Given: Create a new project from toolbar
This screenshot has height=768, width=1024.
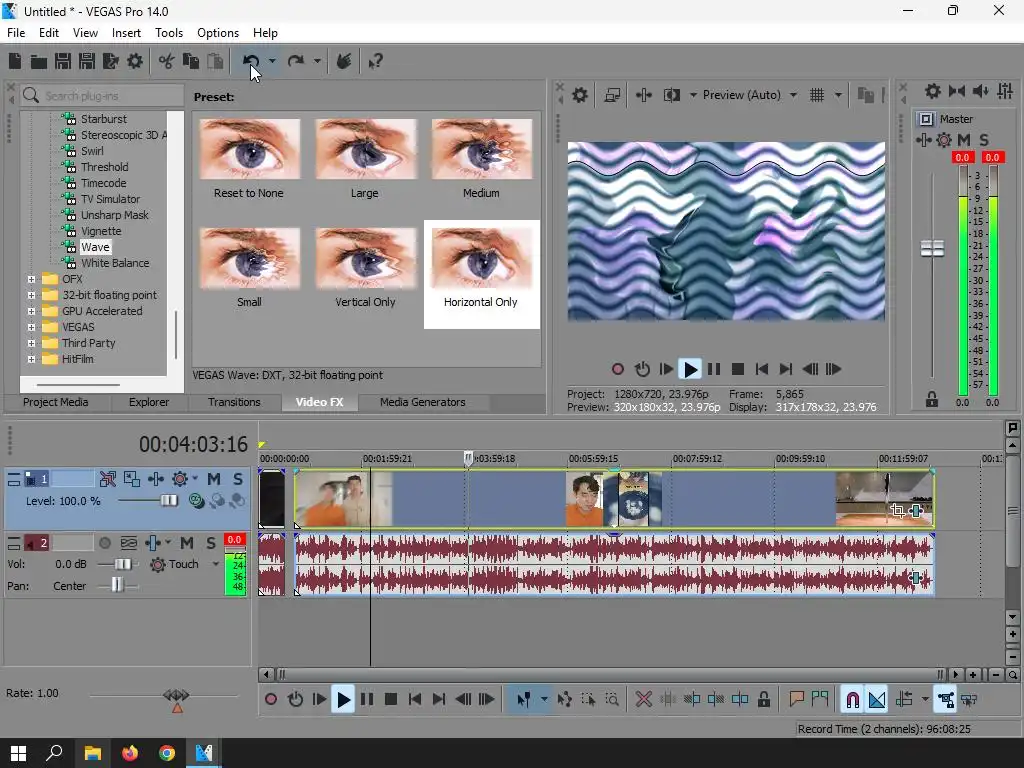Looking at the screenshot, I should coord(15,61).
